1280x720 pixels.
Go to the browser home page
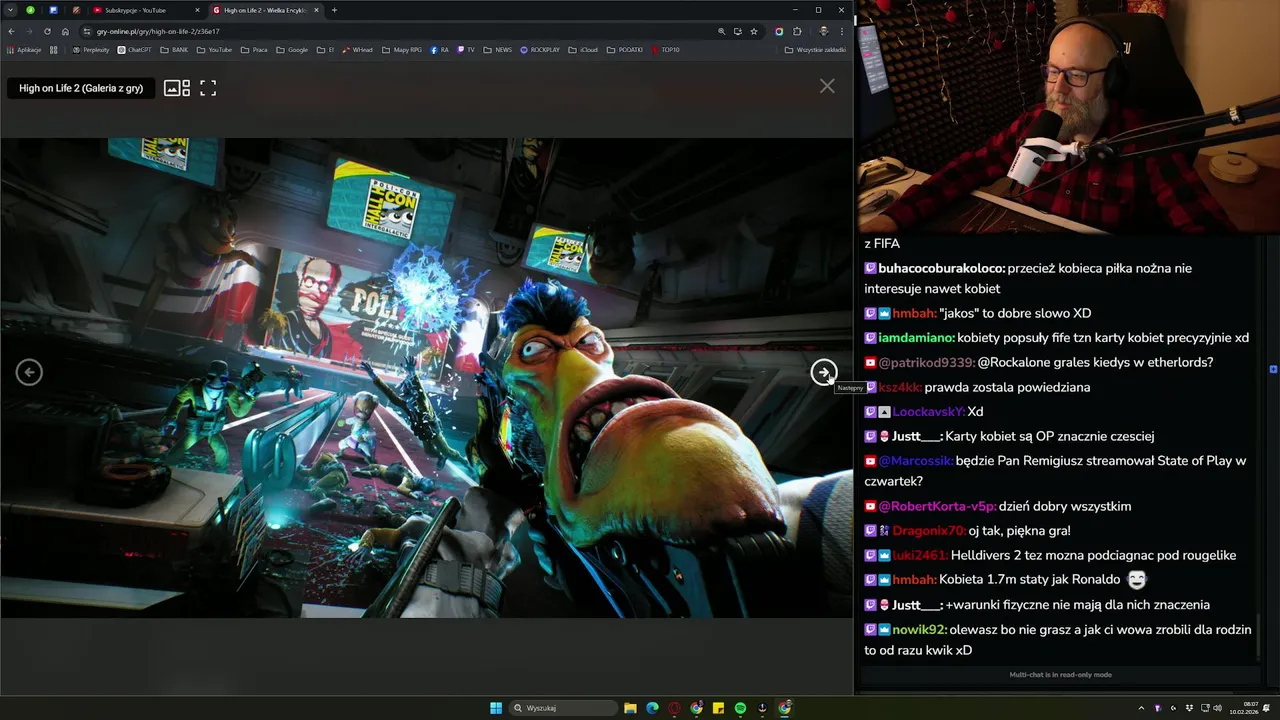pyautogui.click(x=65, y=31)
